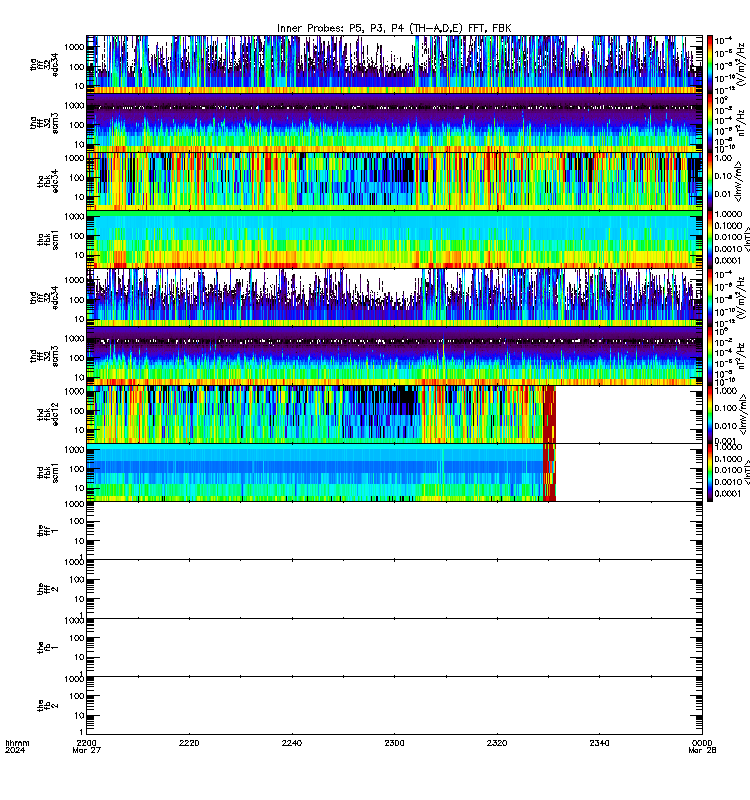The image size is (750, 800).
Task: Click the 2240 time axis label
Action: (292, 743)
